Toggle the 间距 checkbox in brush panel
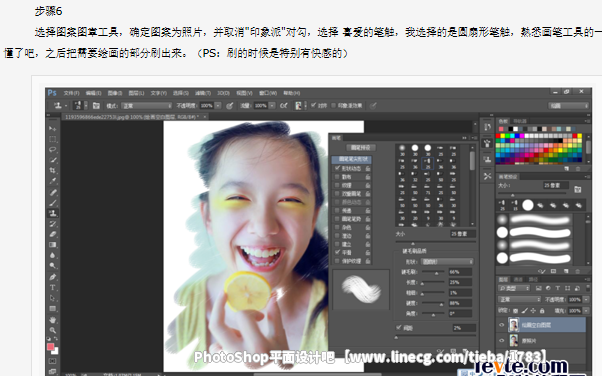The height and width of the screenshot is (376, 602). (x=399, y=328)
